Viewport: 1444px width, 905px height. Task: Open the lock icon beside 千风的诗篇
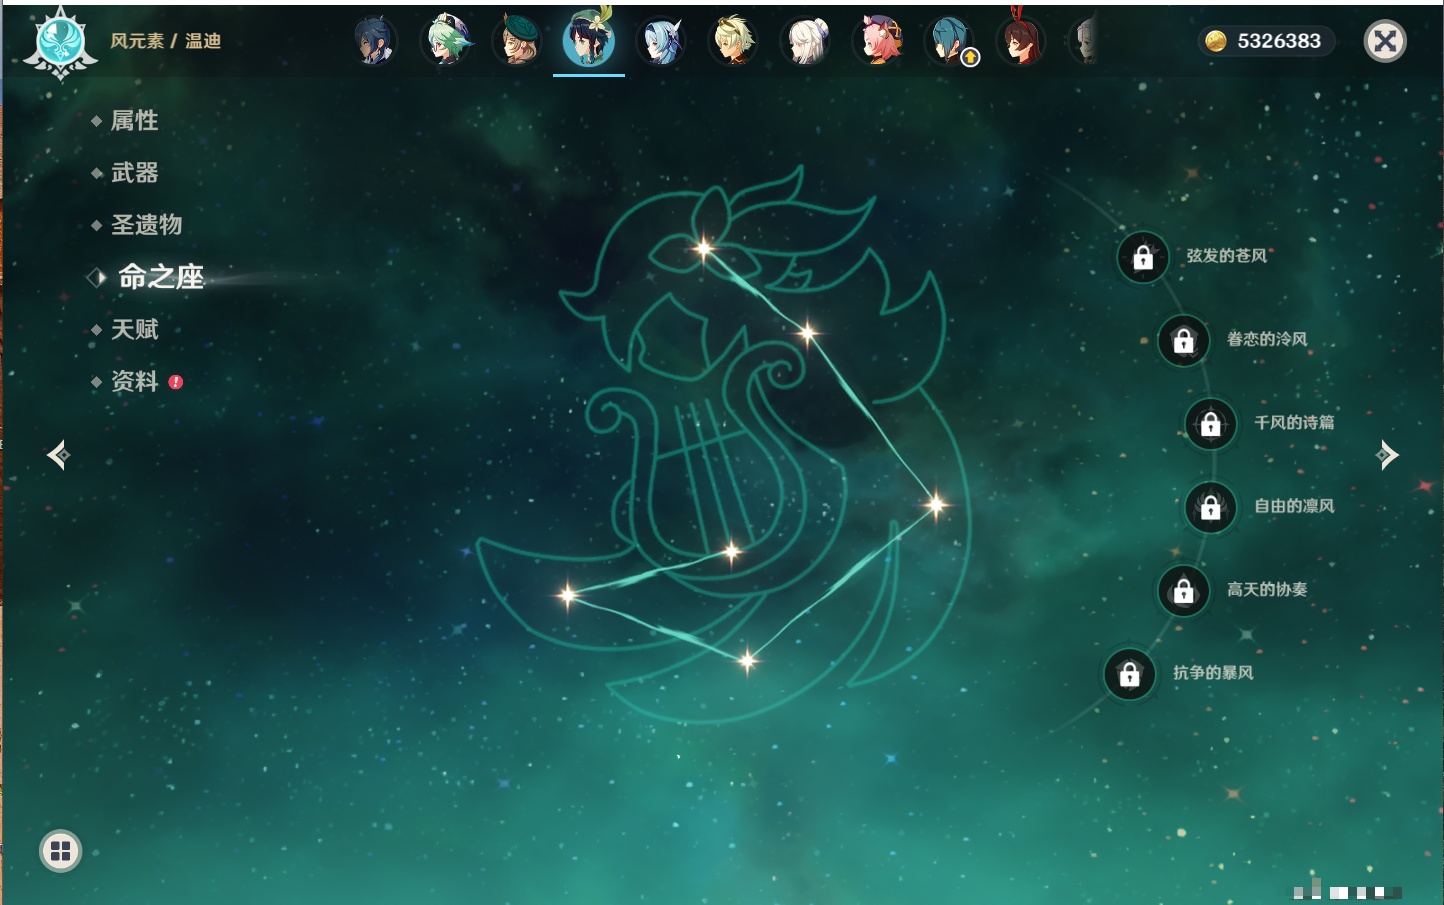1211,424
